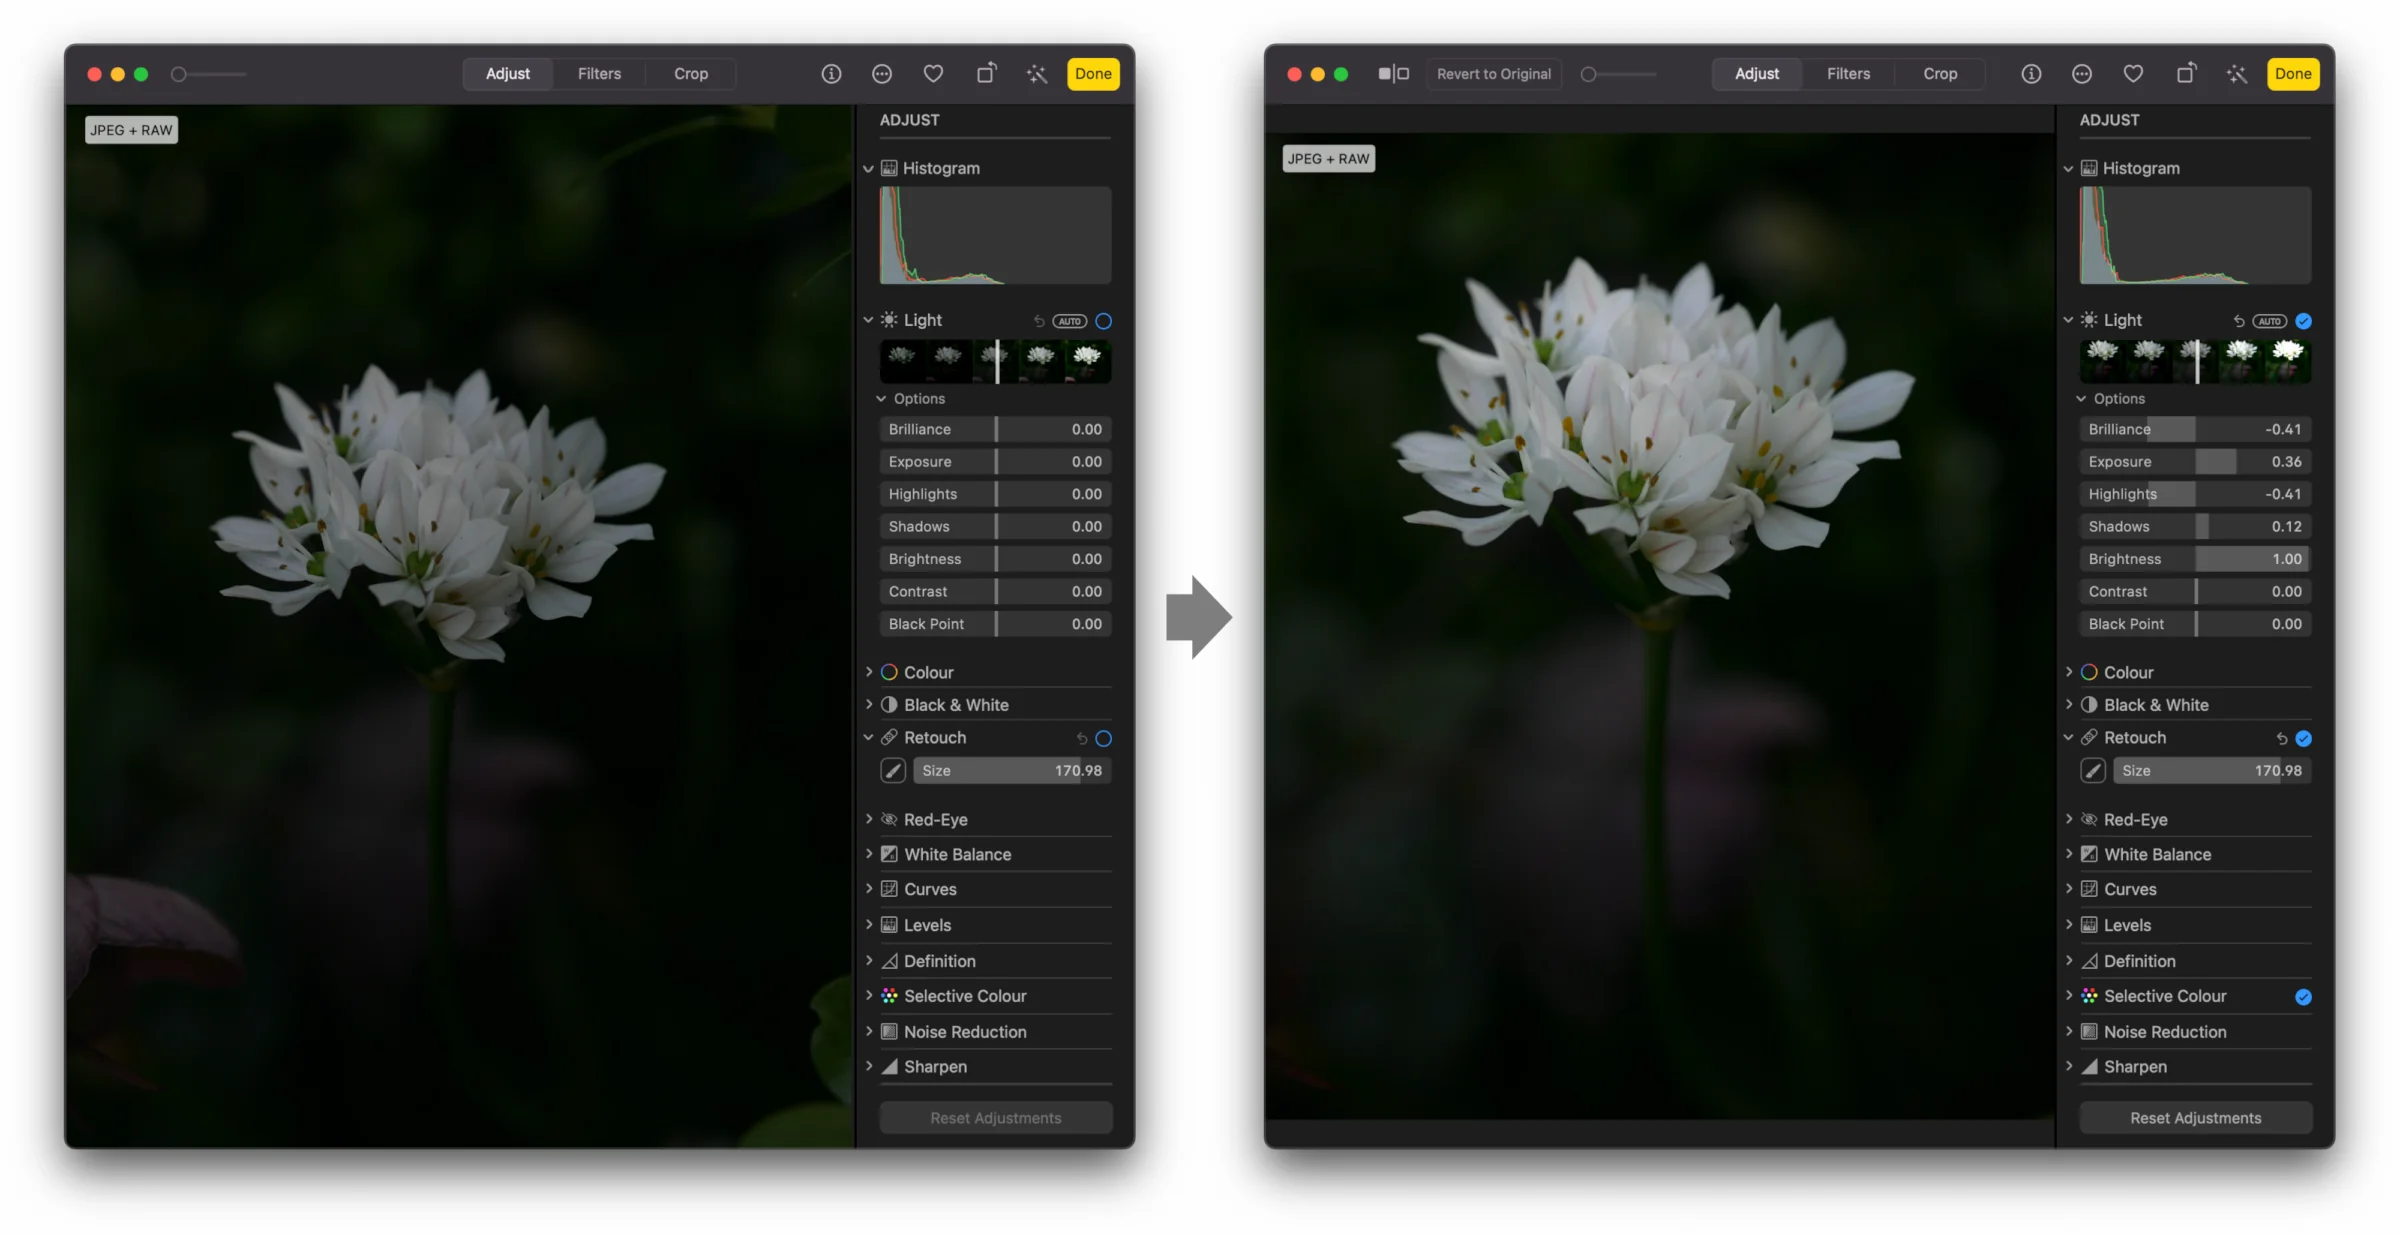
Task: Enable Light adjustment circle in left window
Action: click(1104, 321)
